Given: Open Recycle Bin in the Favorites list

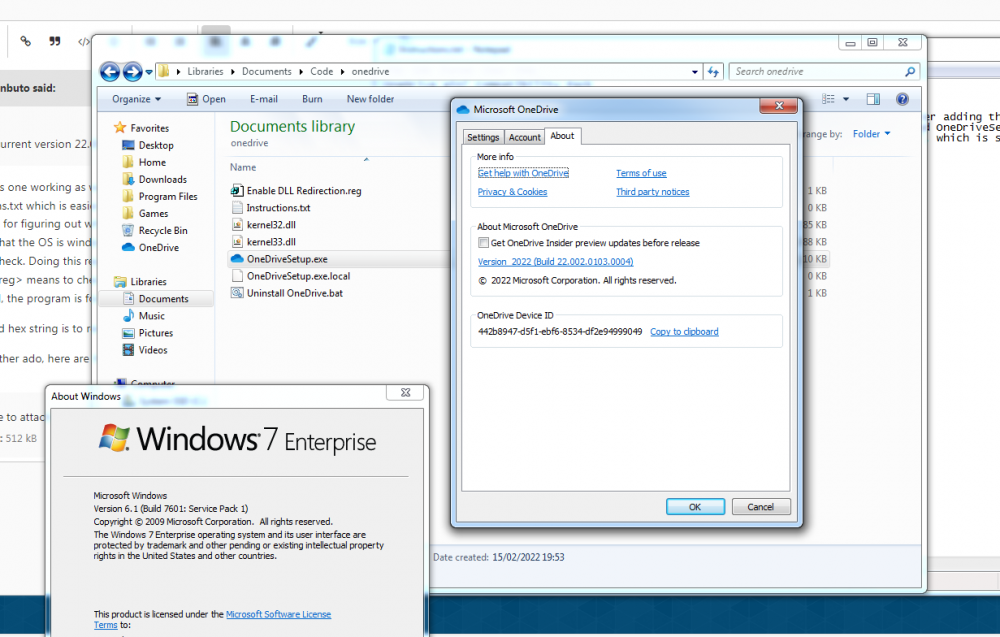Looking at the screenshot, I should click(x=162, y=230).
